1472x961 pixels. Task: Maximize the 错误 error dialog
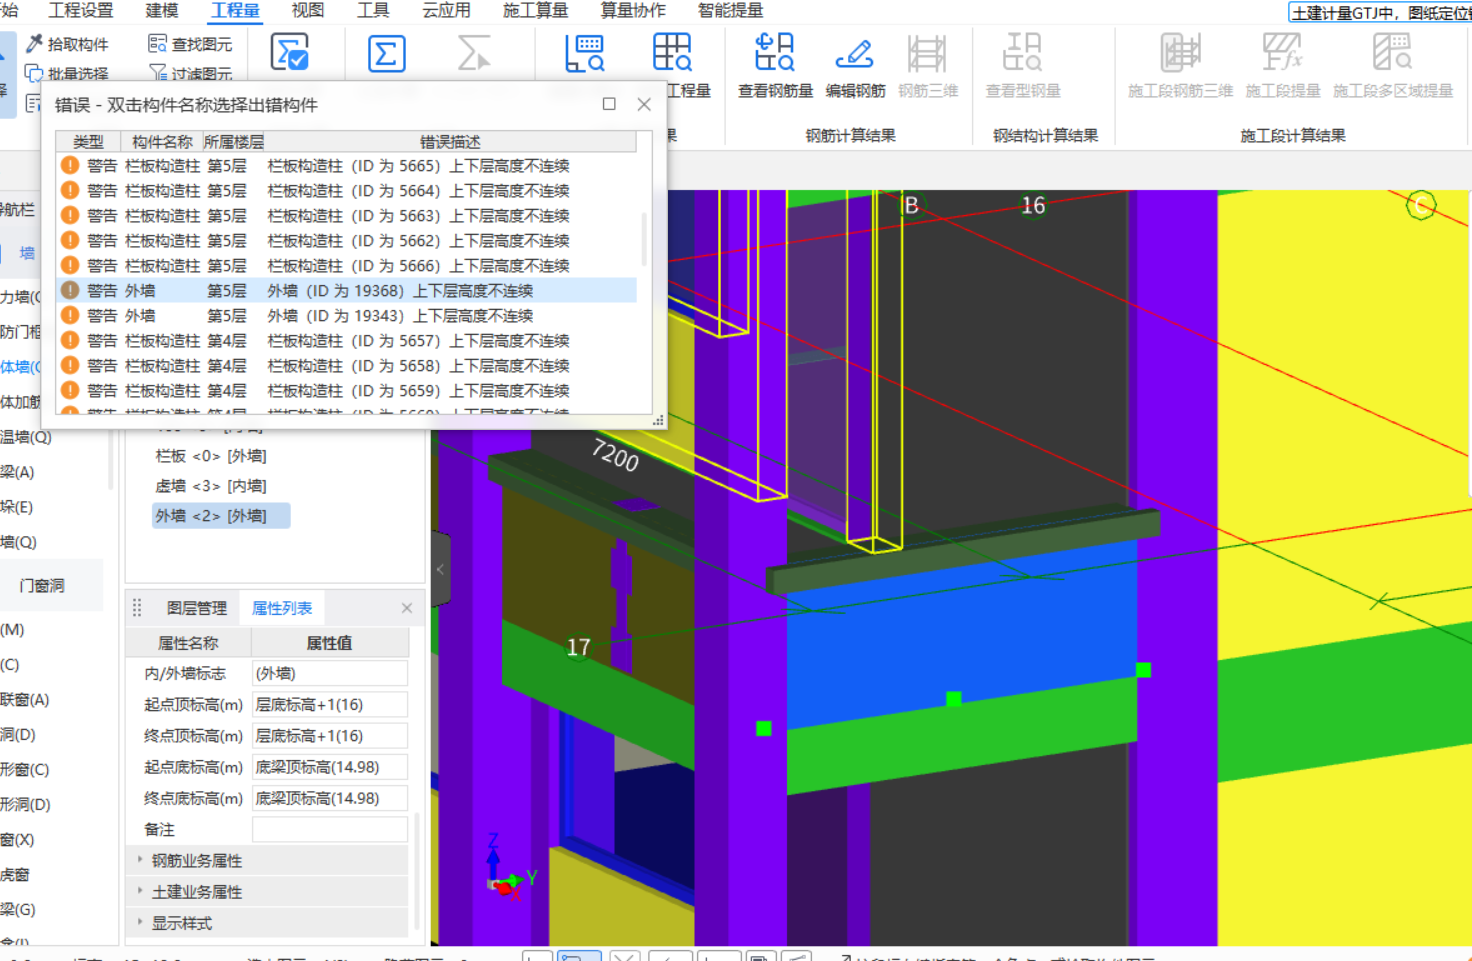click(609, 104)
